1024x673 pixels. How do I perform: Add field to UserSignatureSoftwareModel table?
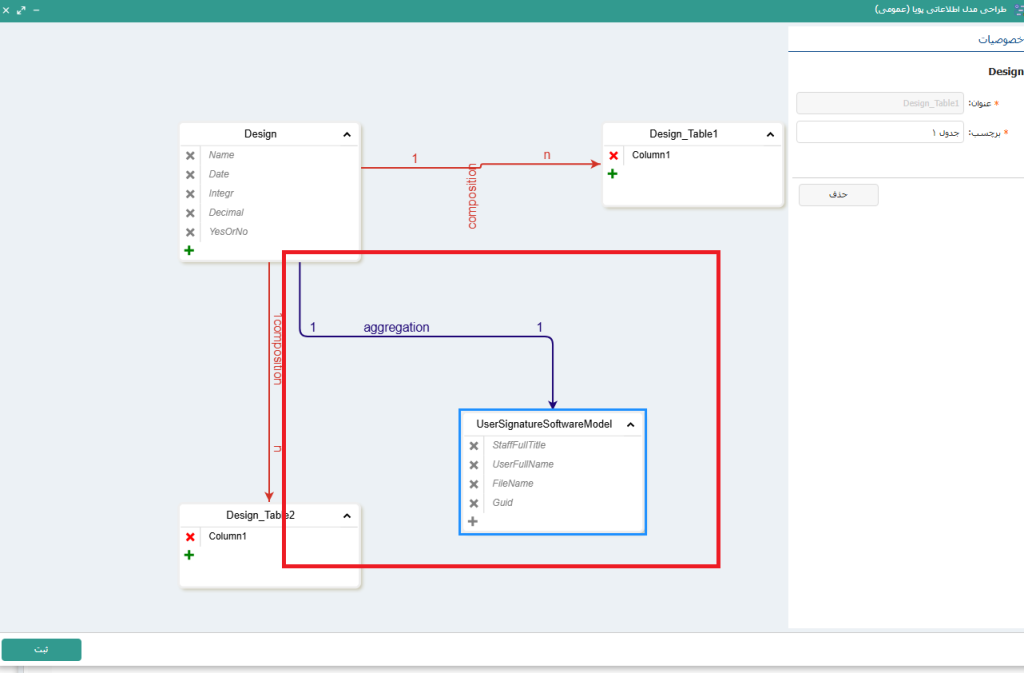click(x=473, y=521)
